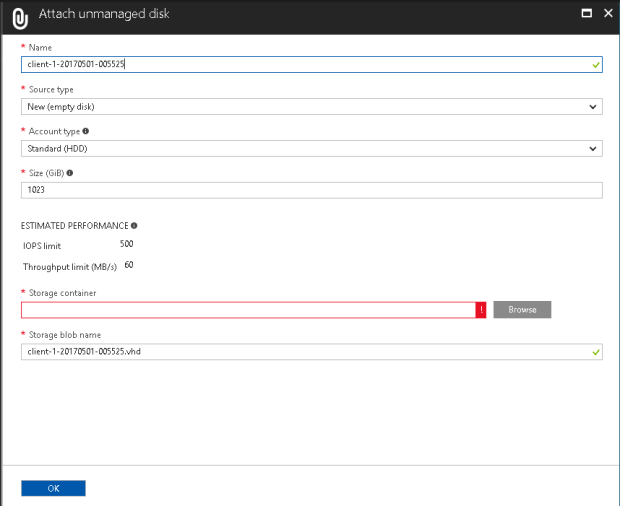Expand the Account type Standard (HDD) dropdown

point(311,148)
